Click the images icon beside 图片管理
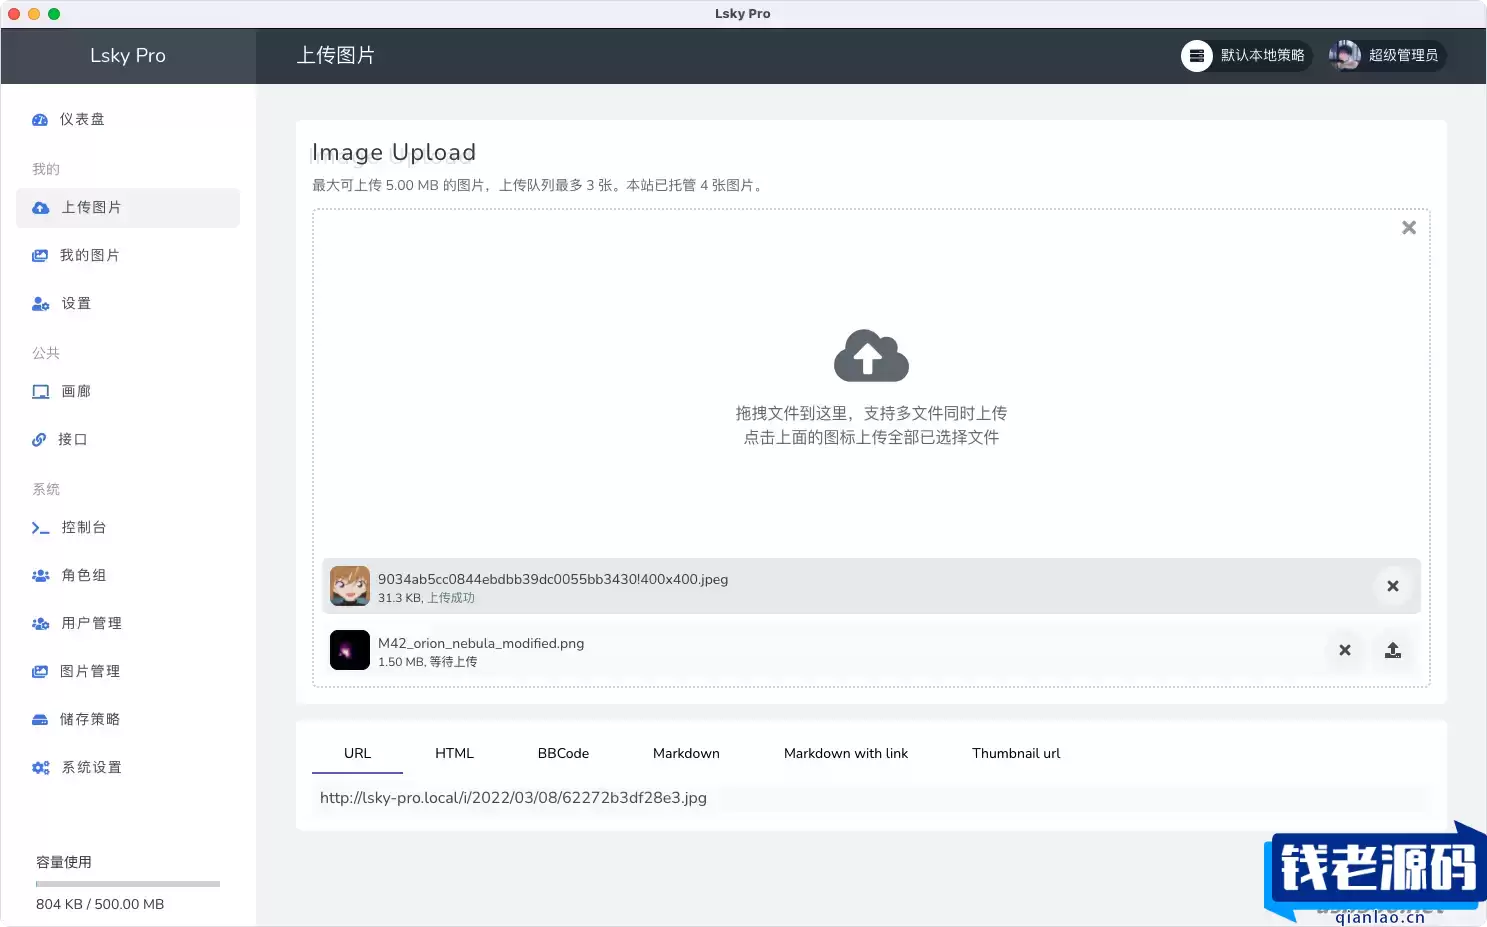Image resolution: width=1487 pixels, height=927 pixels. 40,672
